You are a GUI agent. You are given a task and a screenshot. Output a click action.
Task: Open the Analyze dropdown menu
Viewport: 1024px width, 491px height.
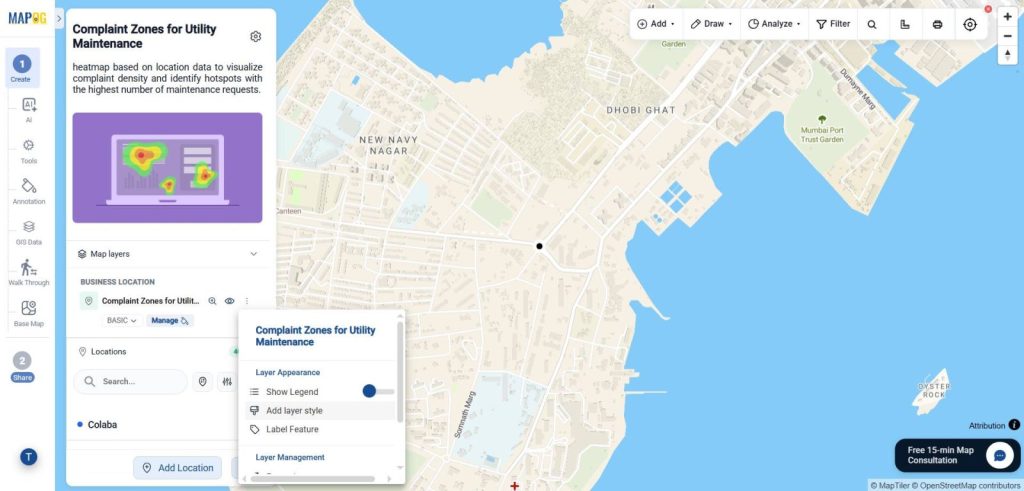click(x=774, y=24)
